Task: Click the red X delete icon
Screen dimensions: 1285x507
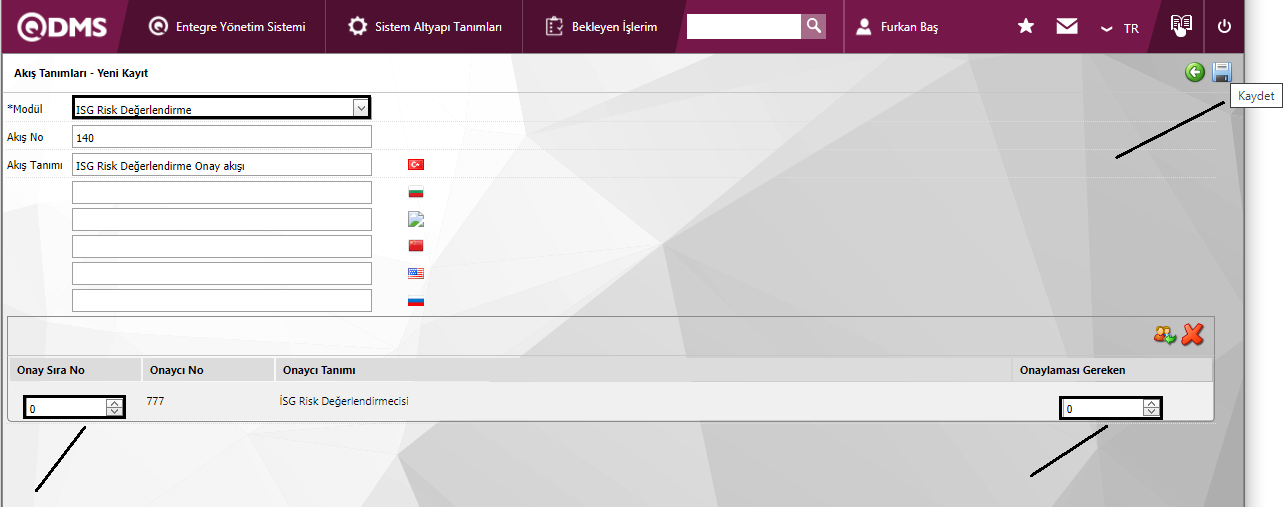Action: (x=1192, y=335)
